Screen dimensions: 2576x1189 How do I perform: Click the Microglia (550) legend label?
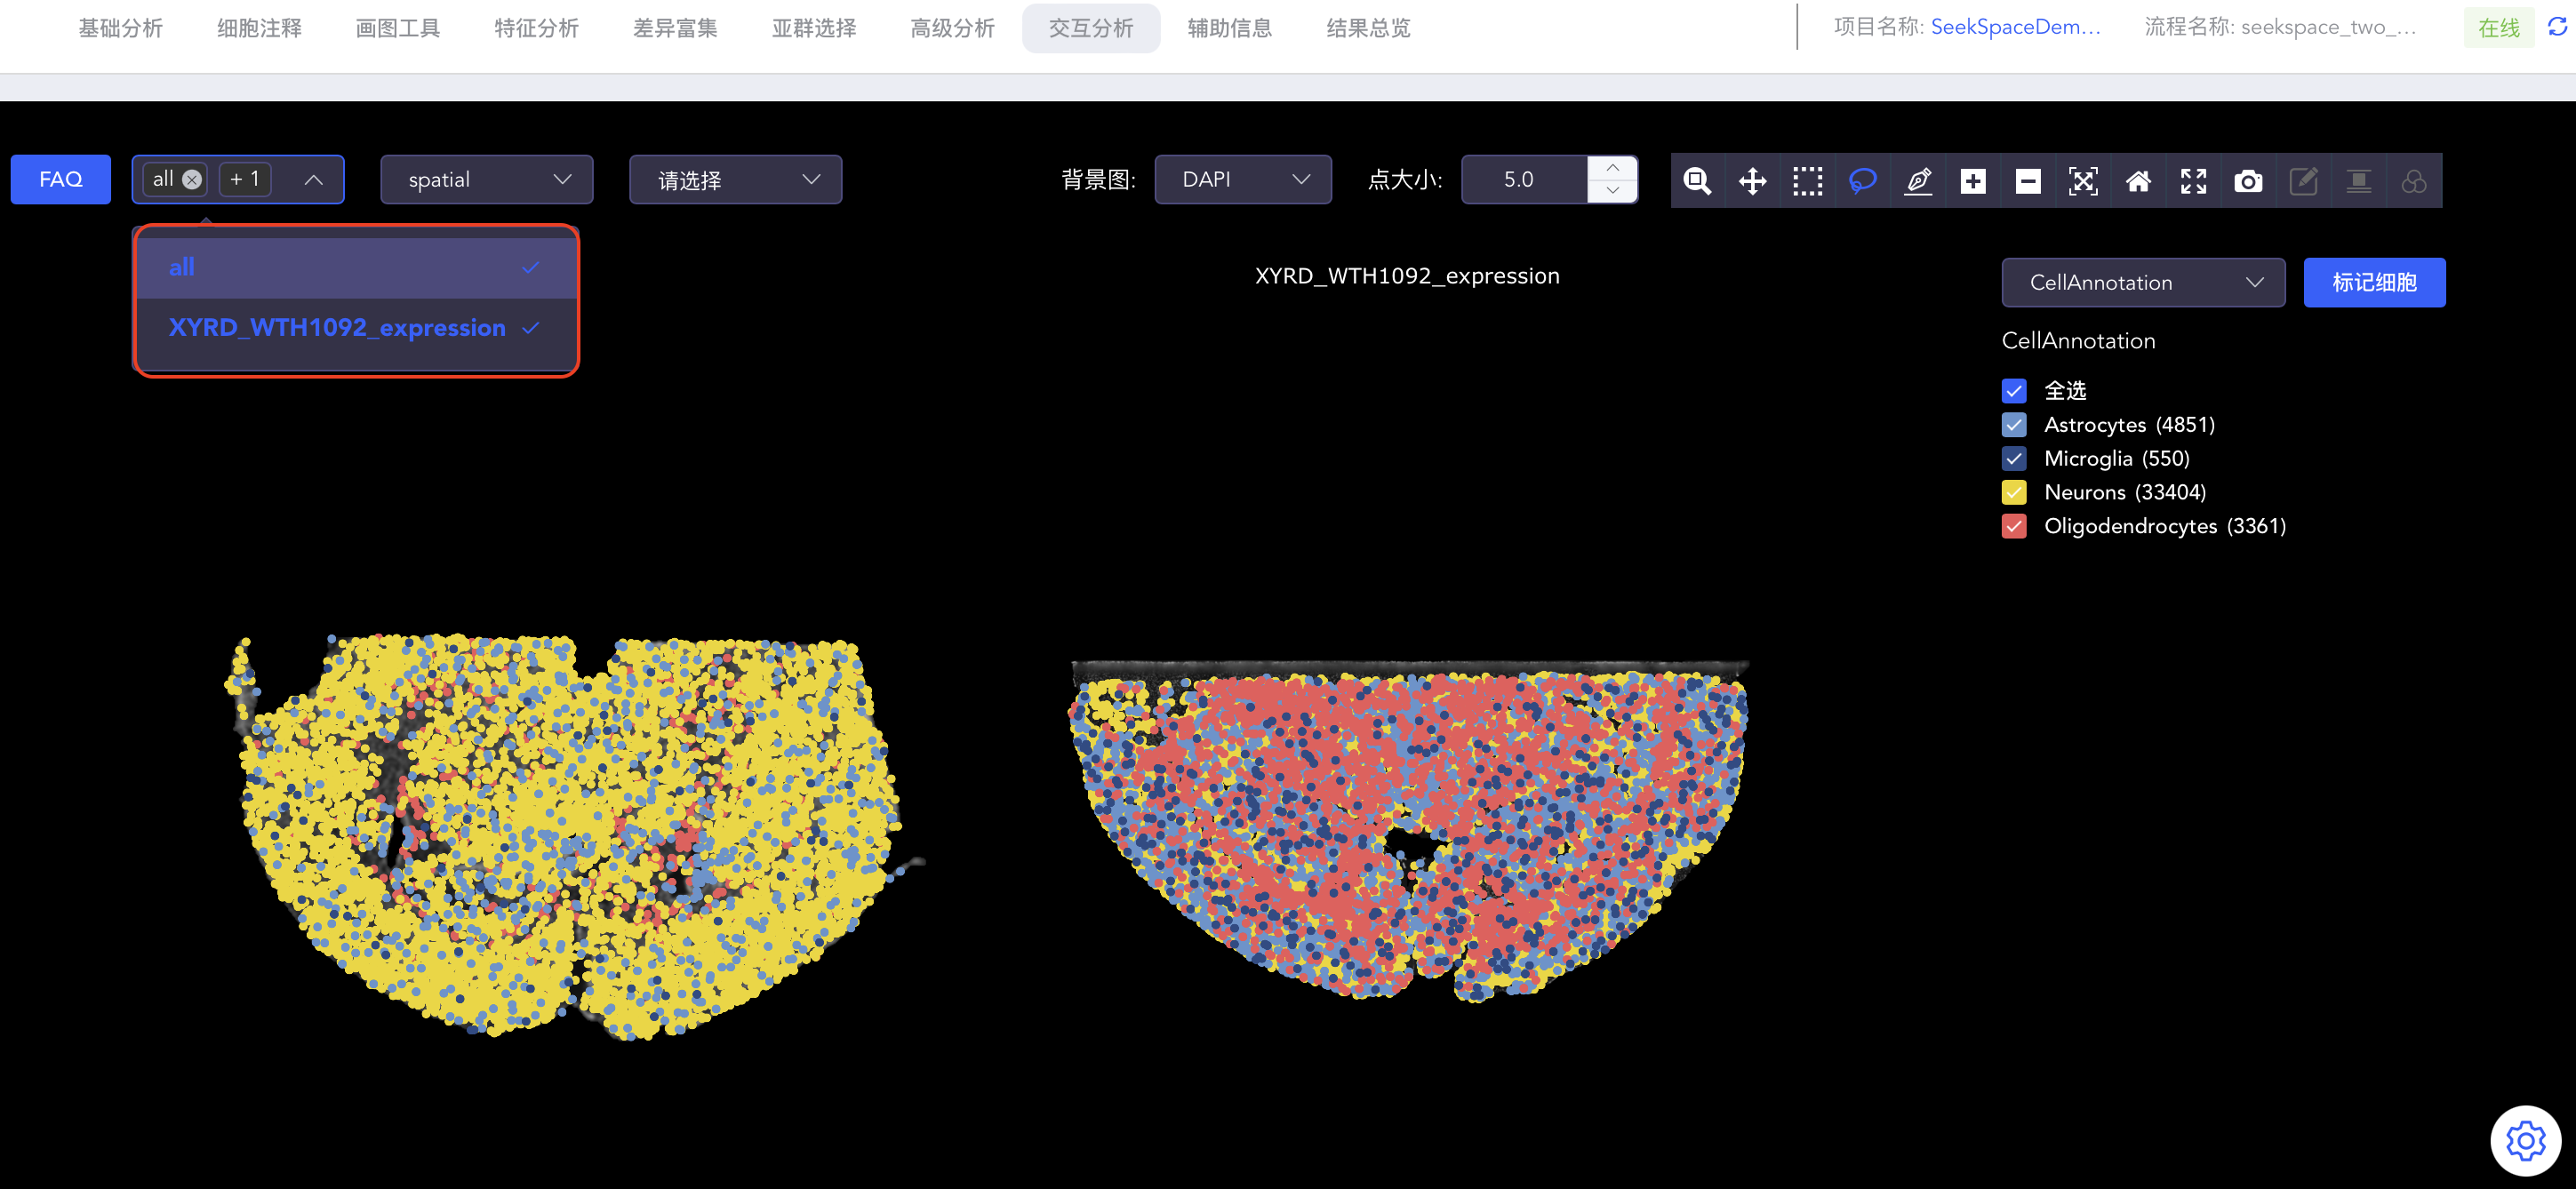click(2117, 459)
